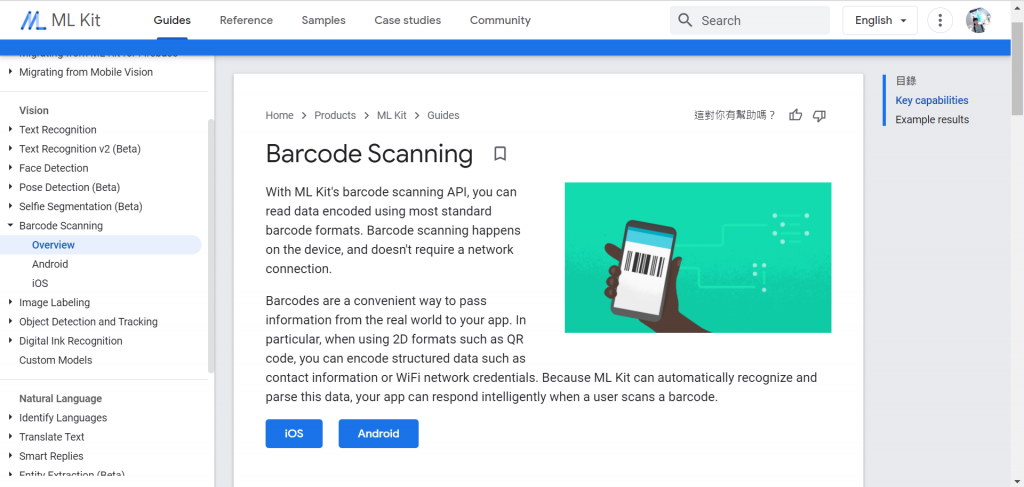Go to Products breadcrumb

point(335,116)
